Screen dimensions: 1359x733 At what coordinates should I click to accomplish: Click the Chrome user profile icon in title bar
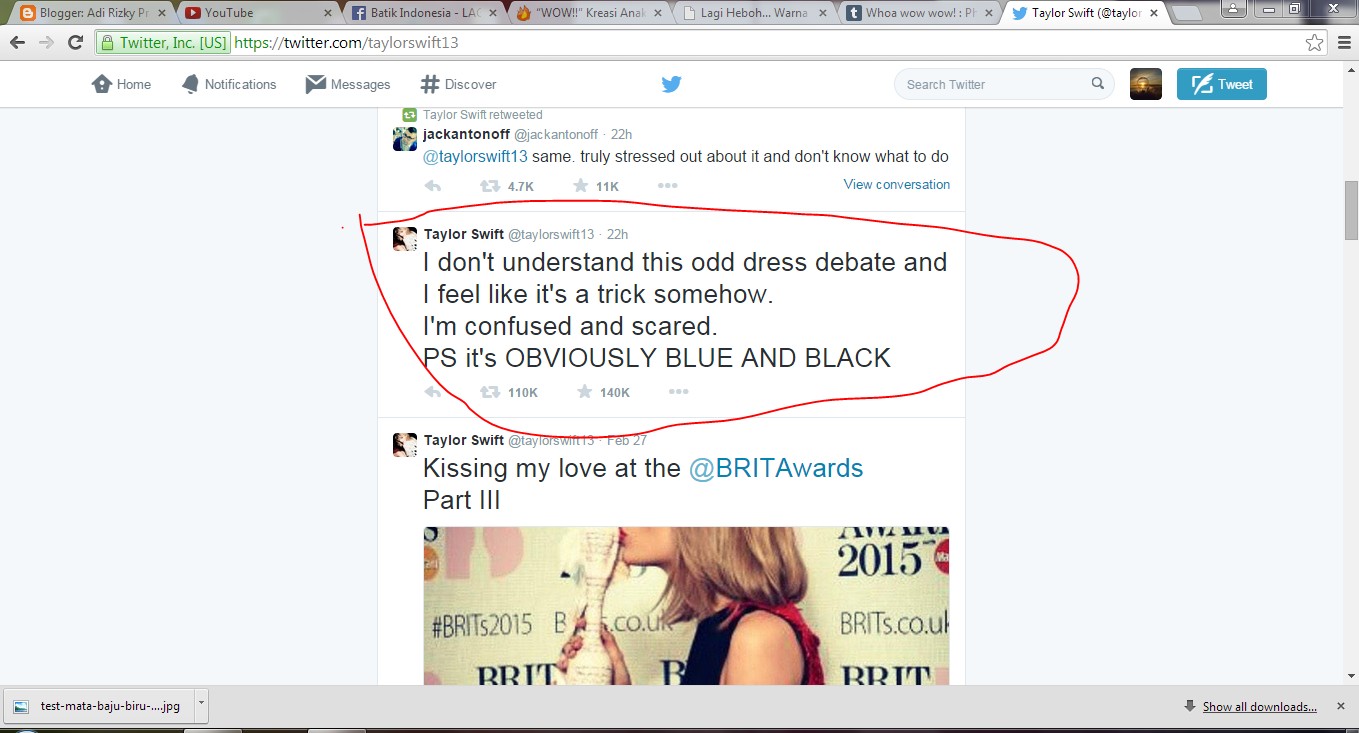[1231, 7]
